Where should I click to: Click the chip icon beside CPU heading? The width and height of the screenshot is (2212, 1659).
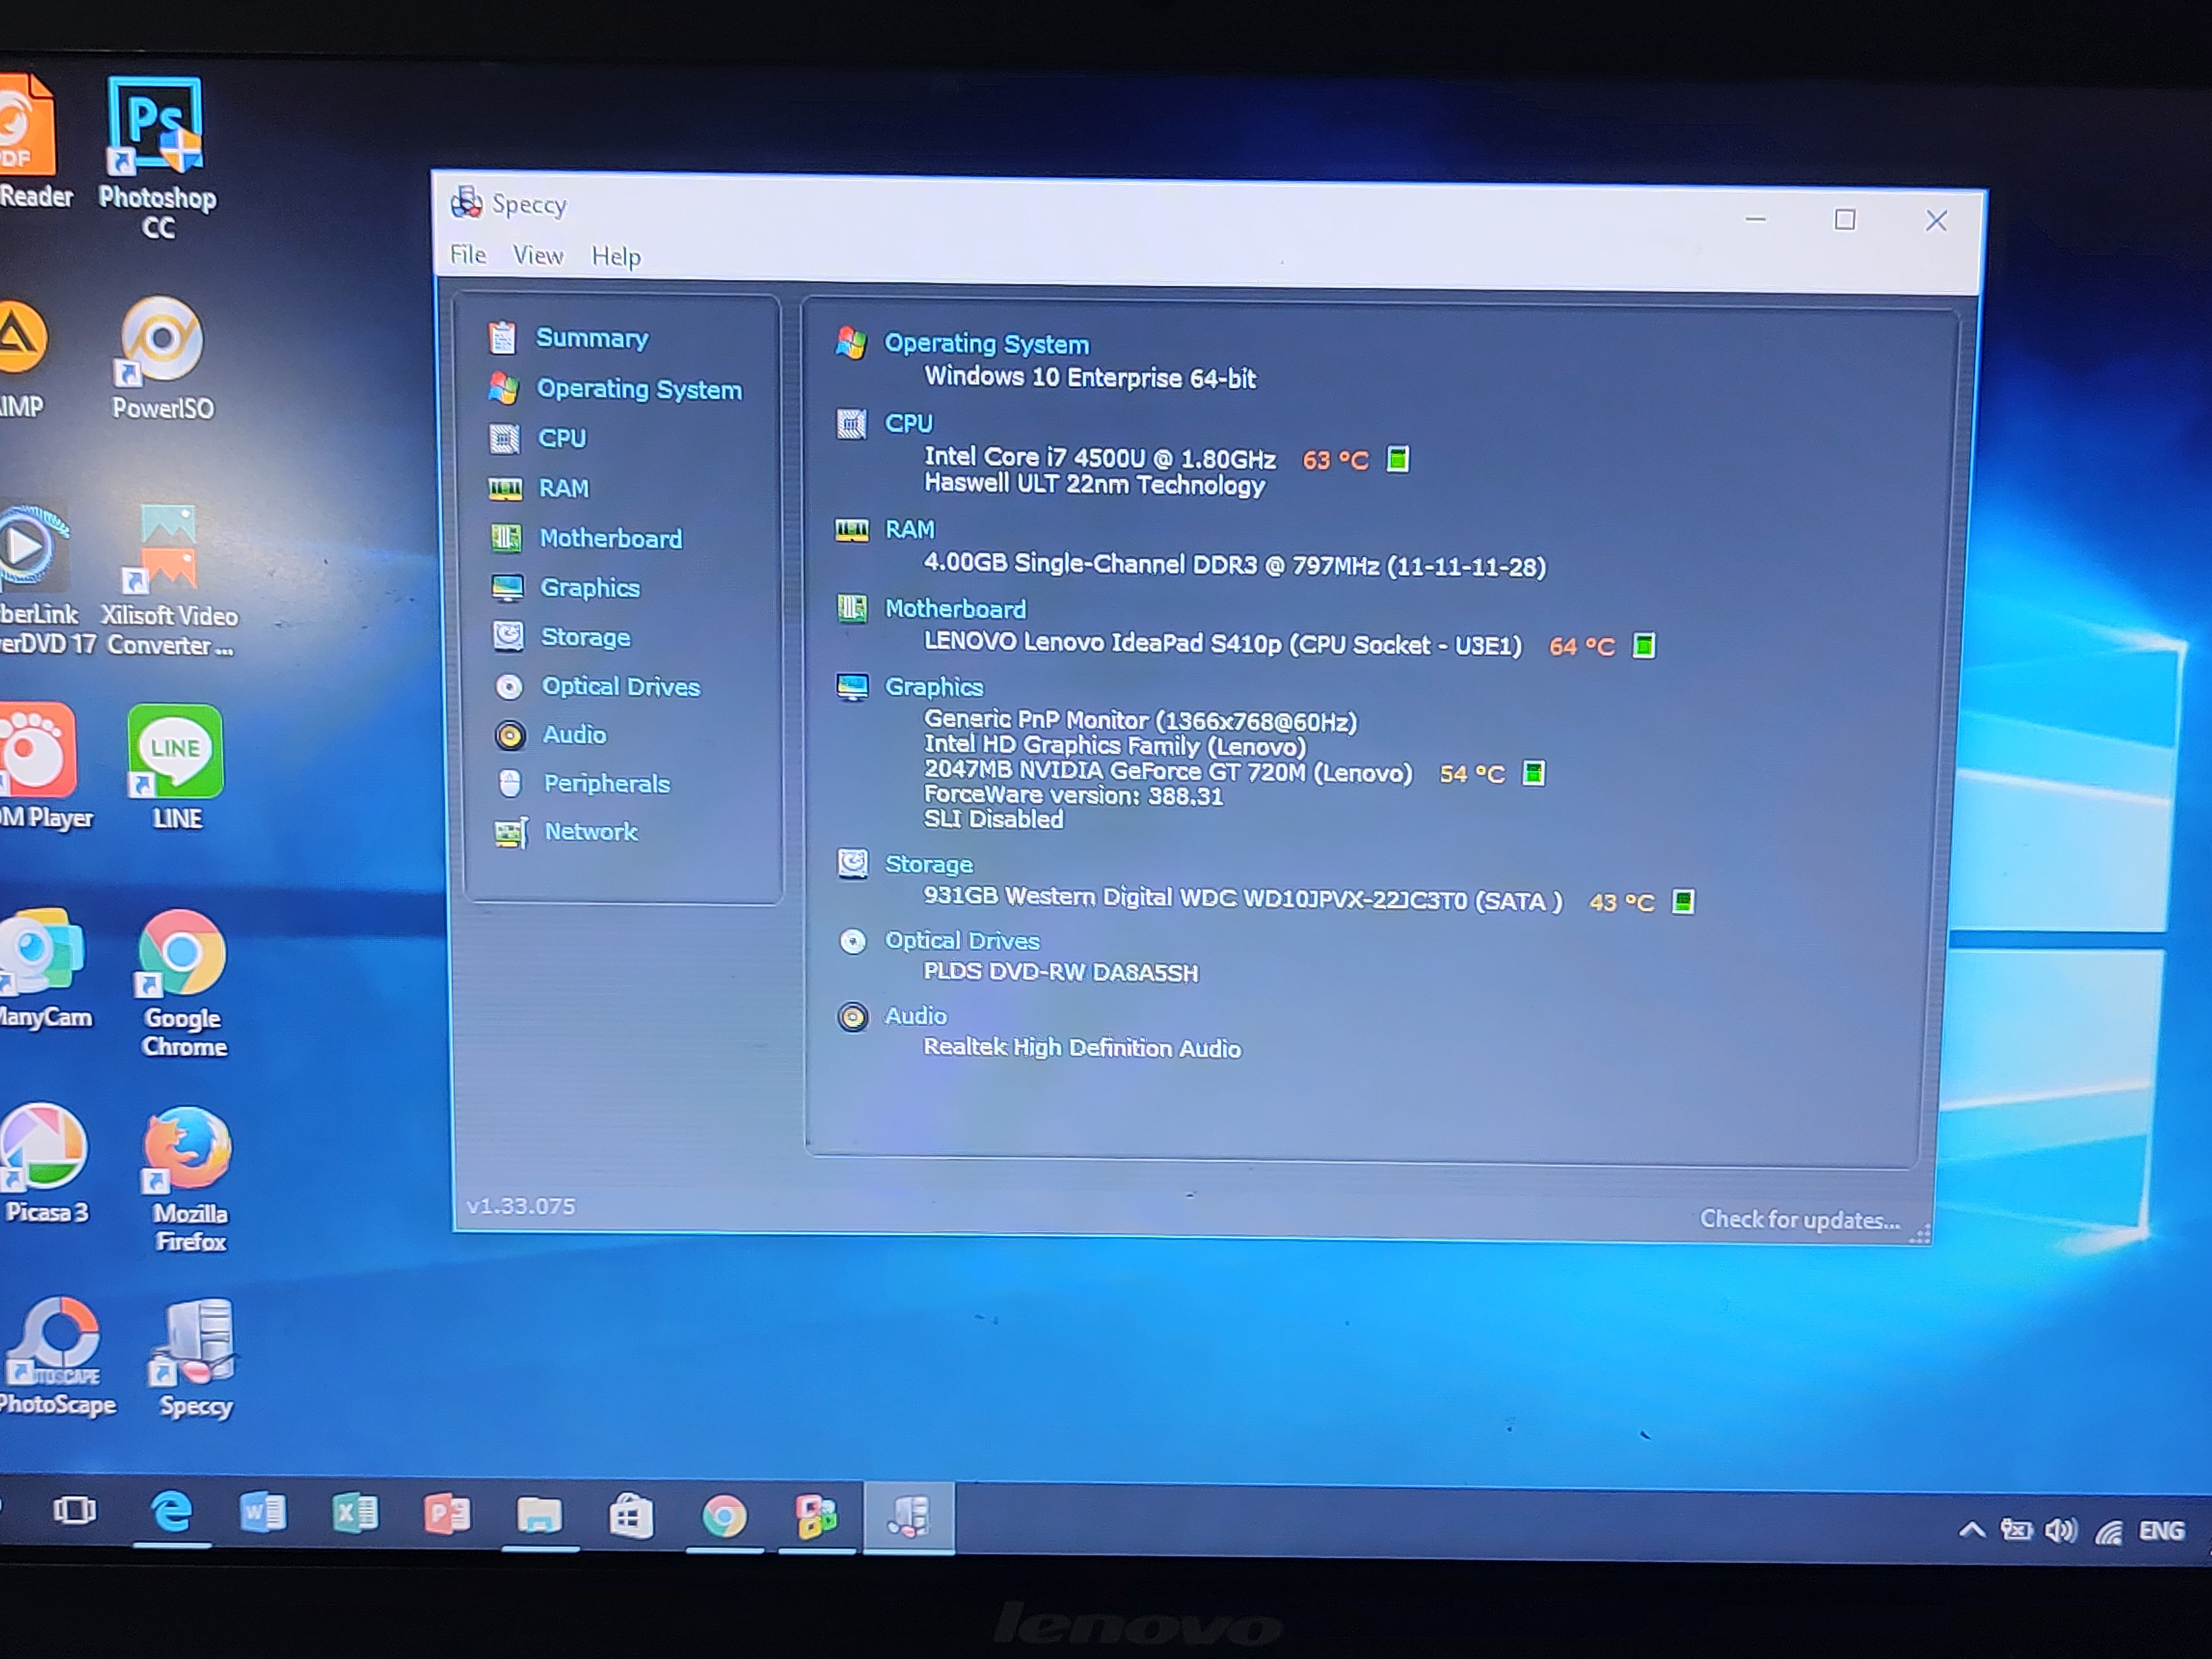852,424
